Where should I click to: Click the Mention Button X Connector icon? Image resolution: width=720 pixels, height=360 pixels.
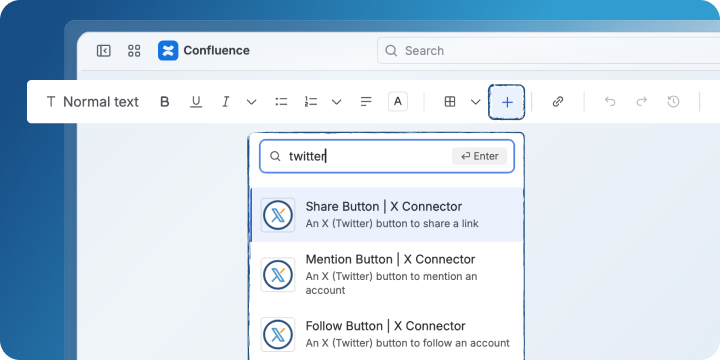point(278,275)
